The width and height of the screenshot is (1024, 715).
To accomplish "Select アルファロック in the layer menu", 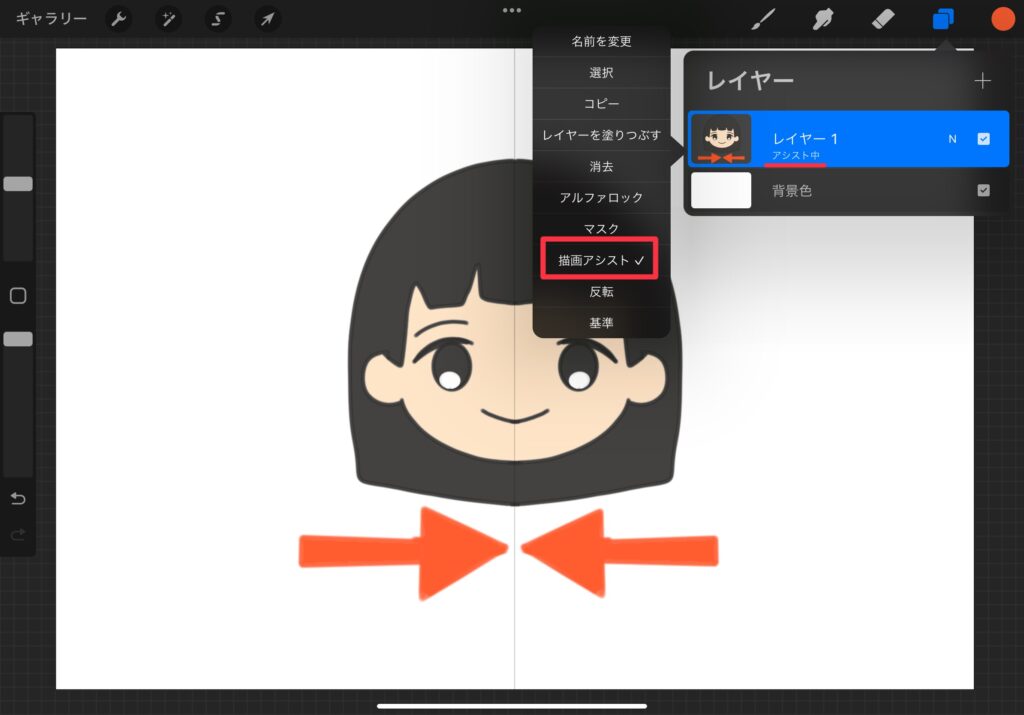I will coord(601,198).
